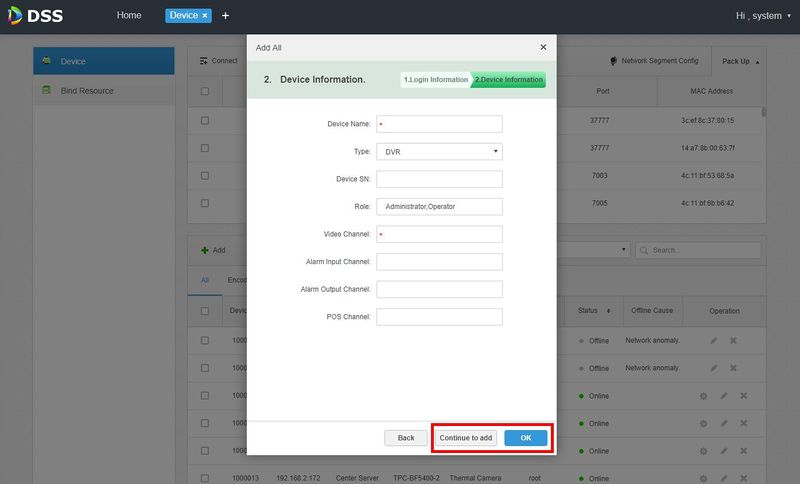Screen dimensions: 800x484
Task: Click the POS Channel field
Action: point(439,317)
